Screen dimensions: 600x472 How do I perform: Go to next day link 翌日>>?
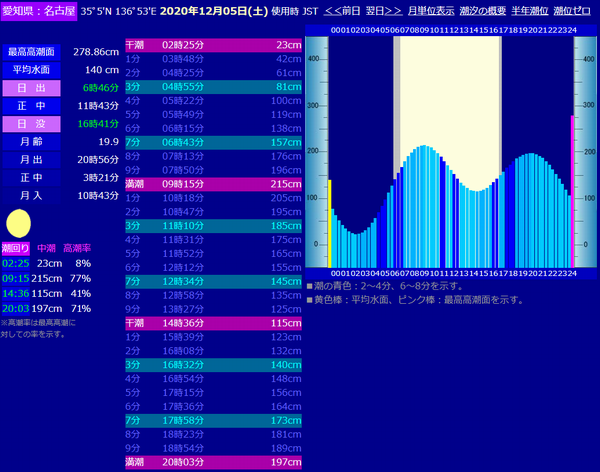383,11
